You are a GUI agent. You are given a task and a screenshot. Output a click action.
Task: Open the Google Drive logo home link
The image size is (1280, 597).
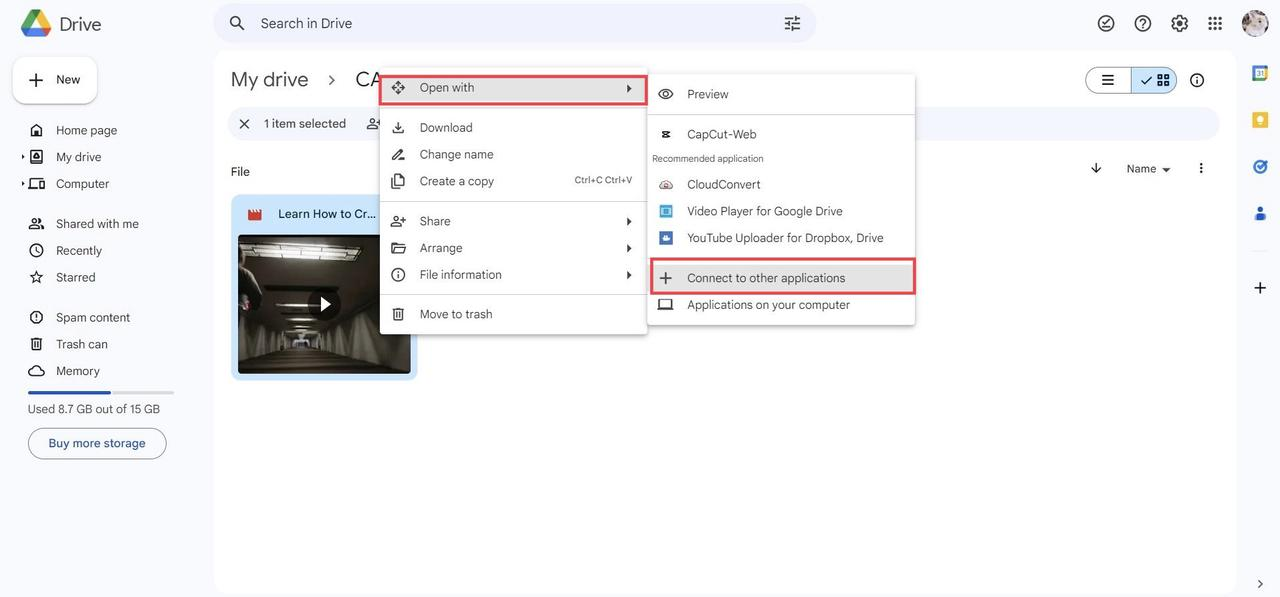(61, 24)
